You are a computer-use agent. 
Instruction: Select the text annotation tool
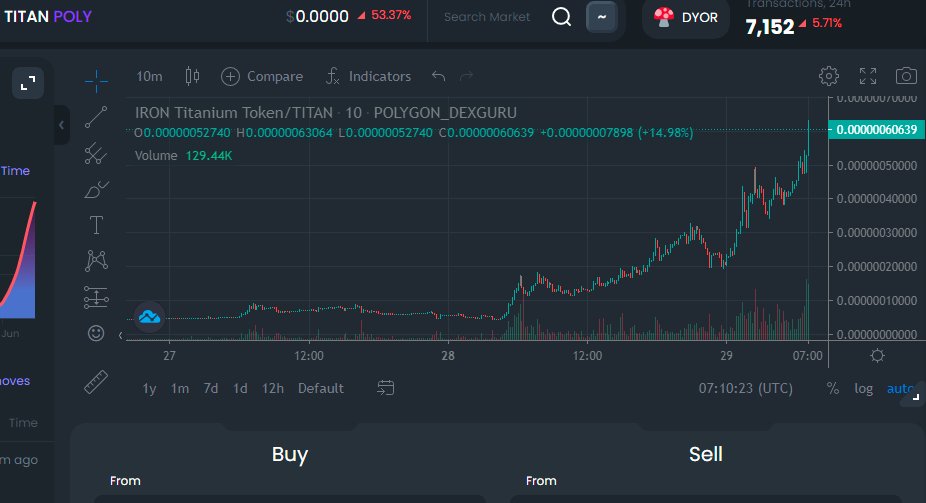[x=96, y=225]
